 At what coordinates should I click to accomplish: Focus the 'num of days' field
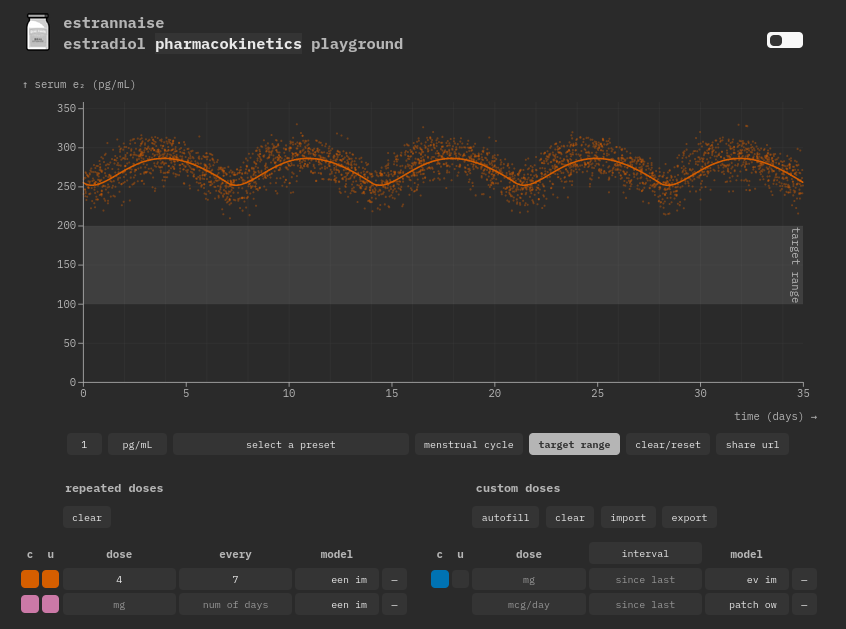235,605
